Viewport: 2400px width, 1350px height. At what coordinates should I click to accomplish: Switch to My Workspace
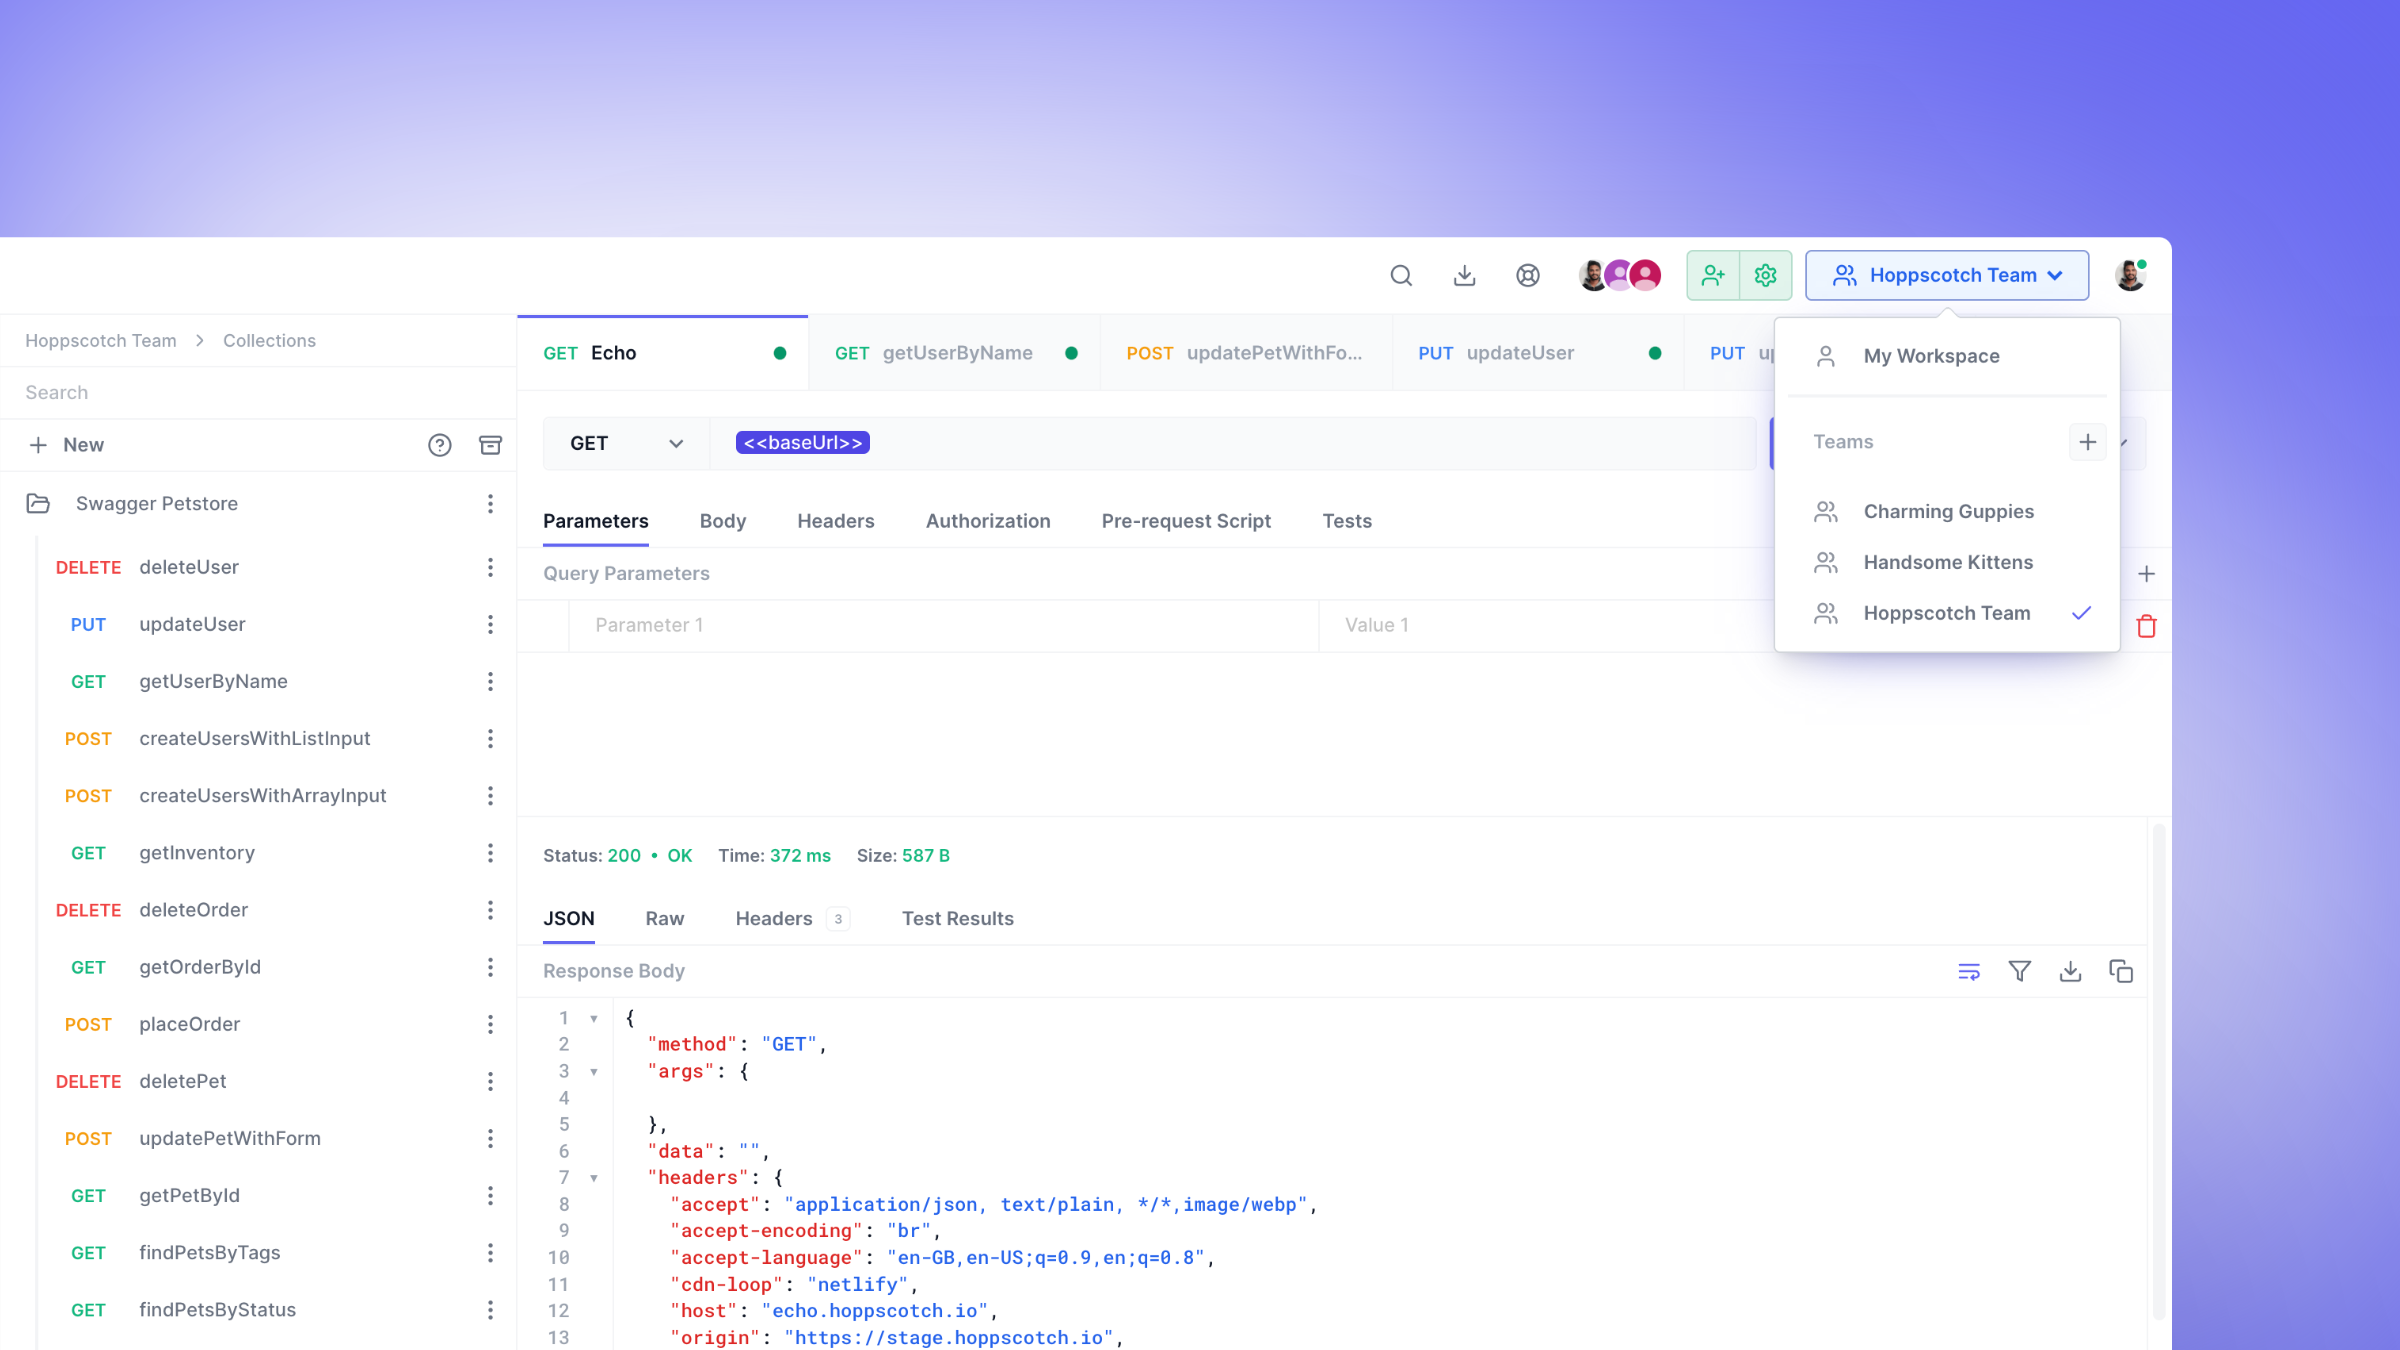coord(1931,356)
